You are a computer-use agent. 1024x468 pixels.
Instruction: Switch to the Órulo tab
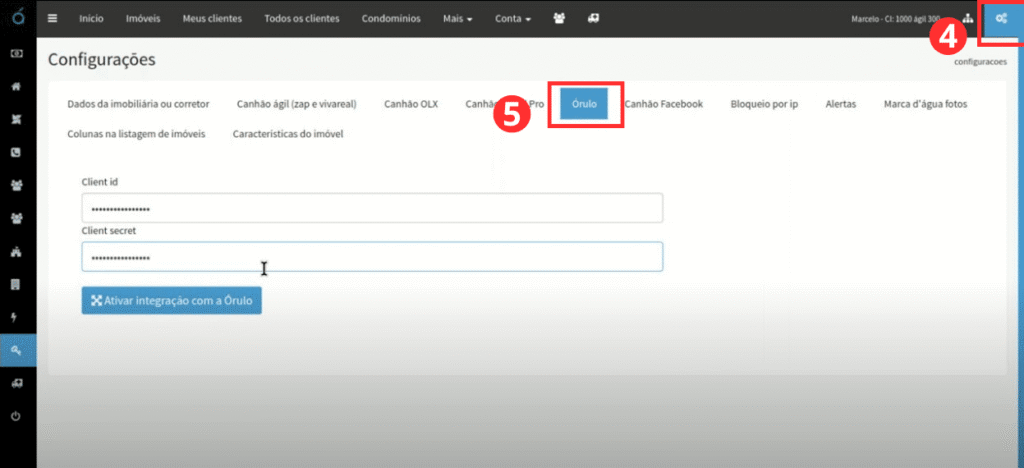(x=584, y=104)
